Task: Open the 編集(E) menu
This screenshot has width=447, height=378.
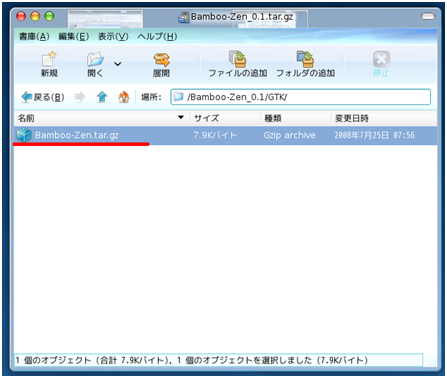Action: 73,36
